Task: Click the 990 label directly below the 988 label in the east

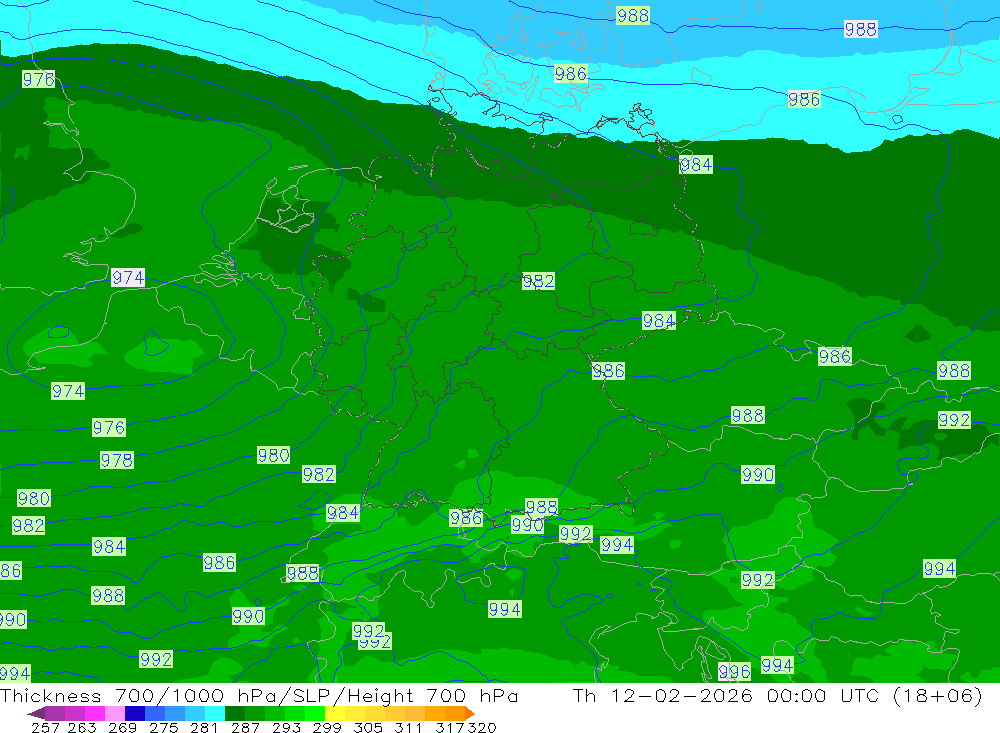Action: (x=758, y=475)
